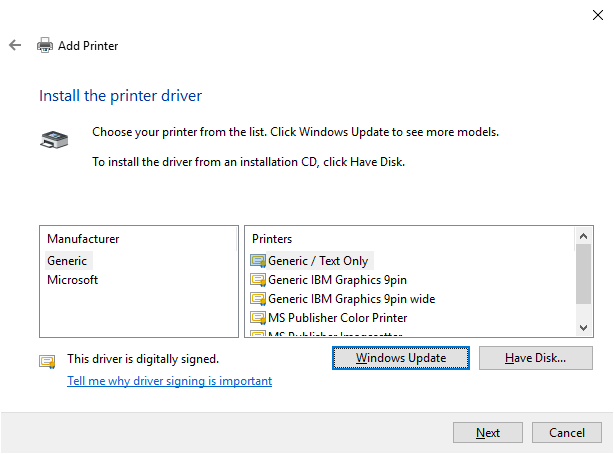
Task: Click the digitally signed certificate icon
Action: [x=47, y=361]
